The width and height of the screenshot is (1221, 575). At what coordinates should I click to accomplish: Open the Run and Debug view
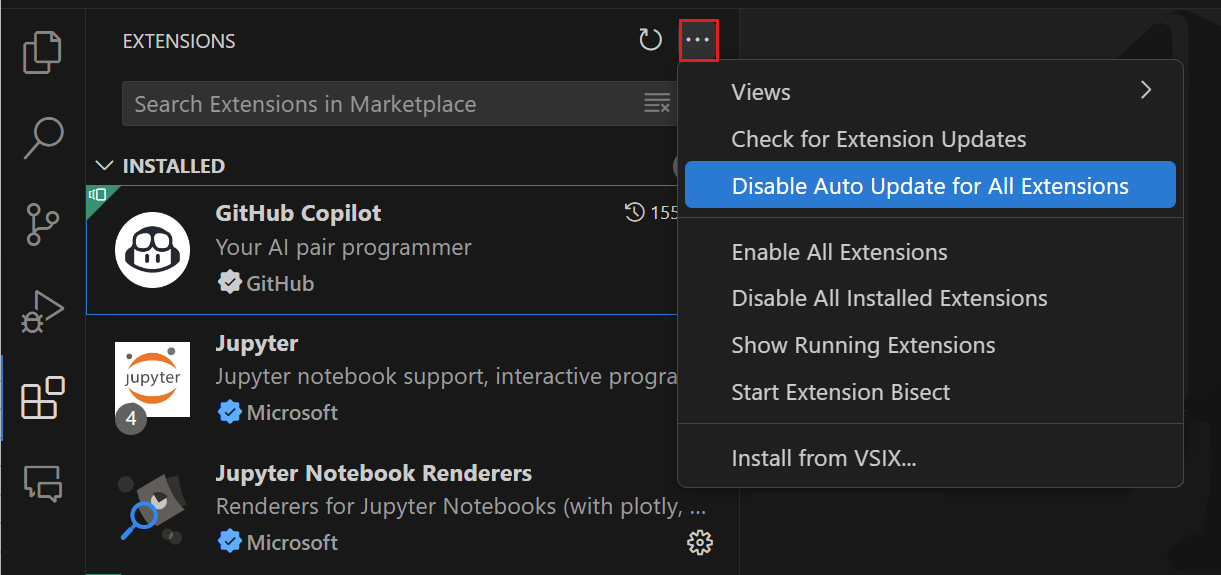42,312
